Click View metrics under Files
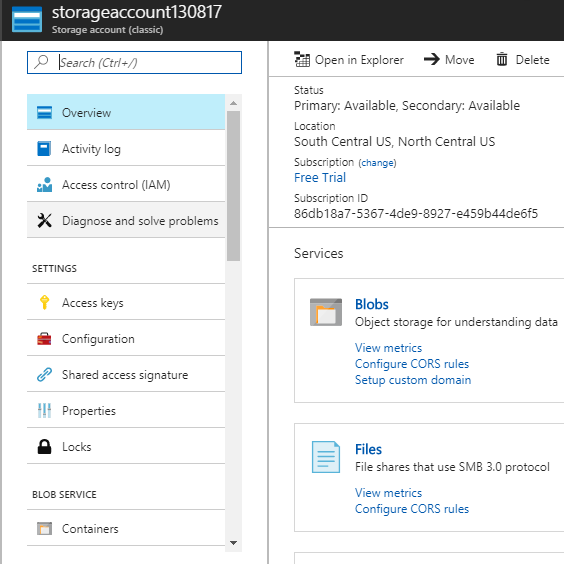The image size is (564, 564). click(388, 493)
